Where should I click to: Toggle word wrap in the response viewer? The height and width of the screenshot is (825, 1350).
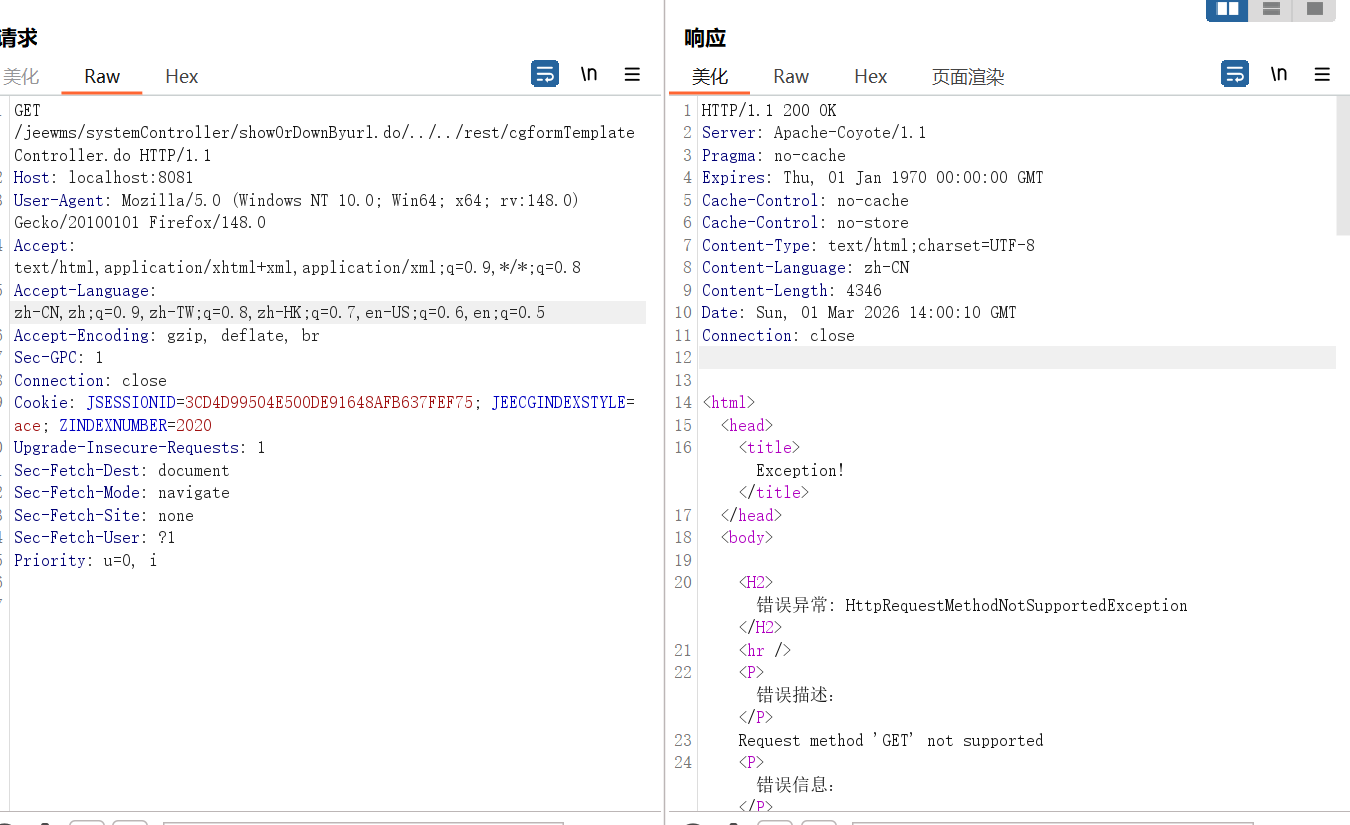(x=1235, y=74)
